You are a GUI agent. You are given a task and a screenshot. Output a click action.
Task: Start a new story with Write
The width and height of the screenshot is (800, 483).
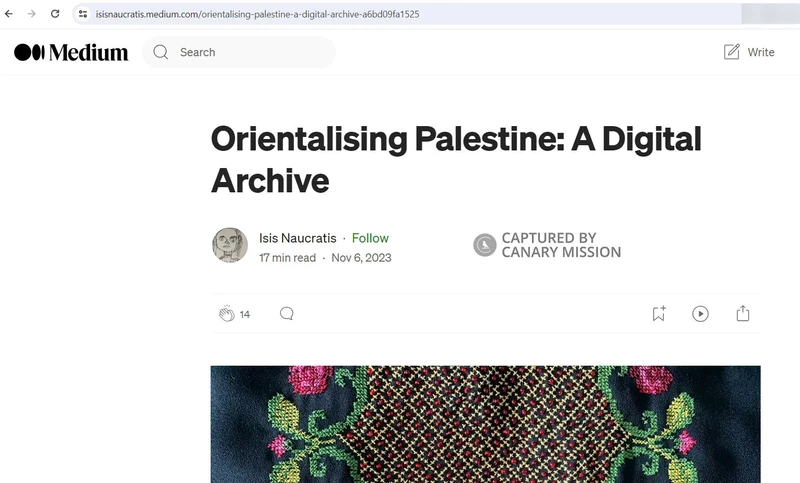point(748,52)
